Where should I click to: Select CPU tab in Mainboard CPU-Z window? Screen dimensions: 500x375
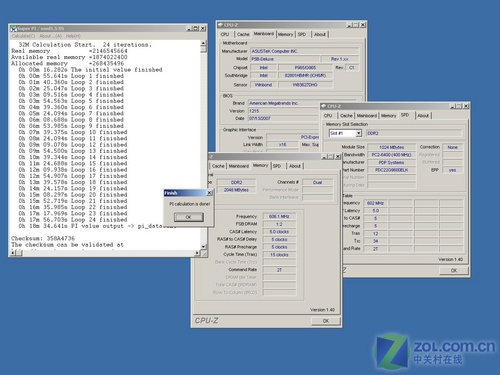[225, 34]
